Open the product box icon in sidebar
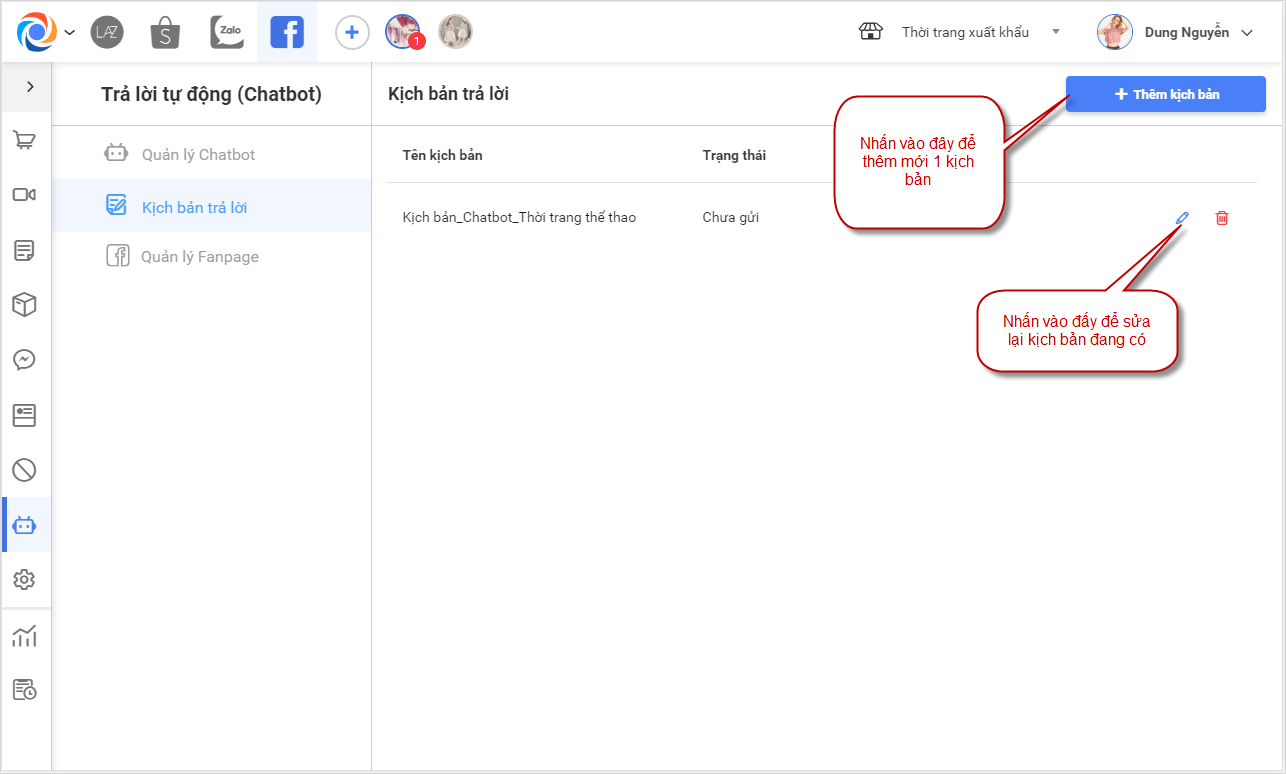 coord(24,305)
